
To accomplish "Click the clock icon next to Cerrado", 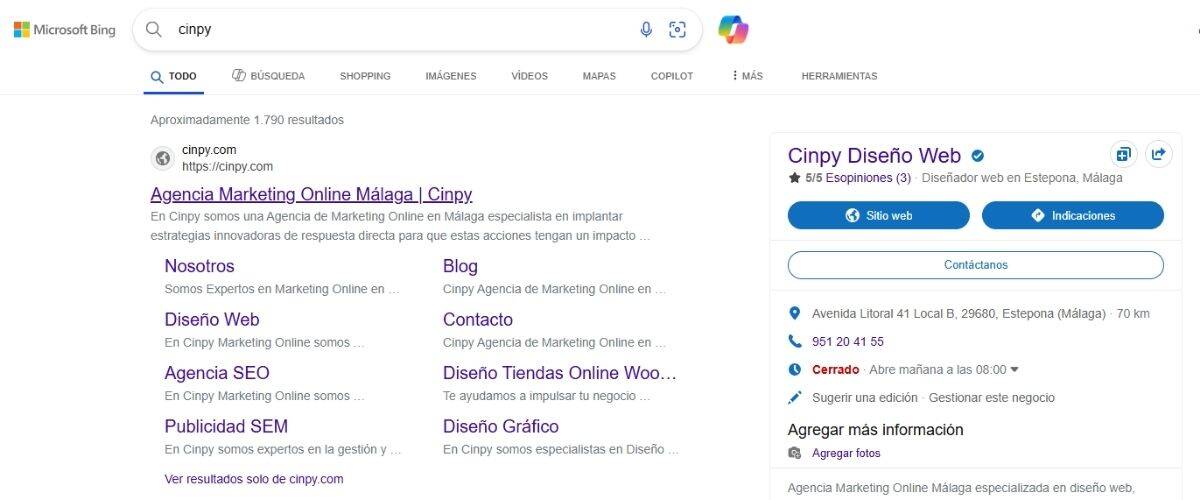I will [795, 369].
